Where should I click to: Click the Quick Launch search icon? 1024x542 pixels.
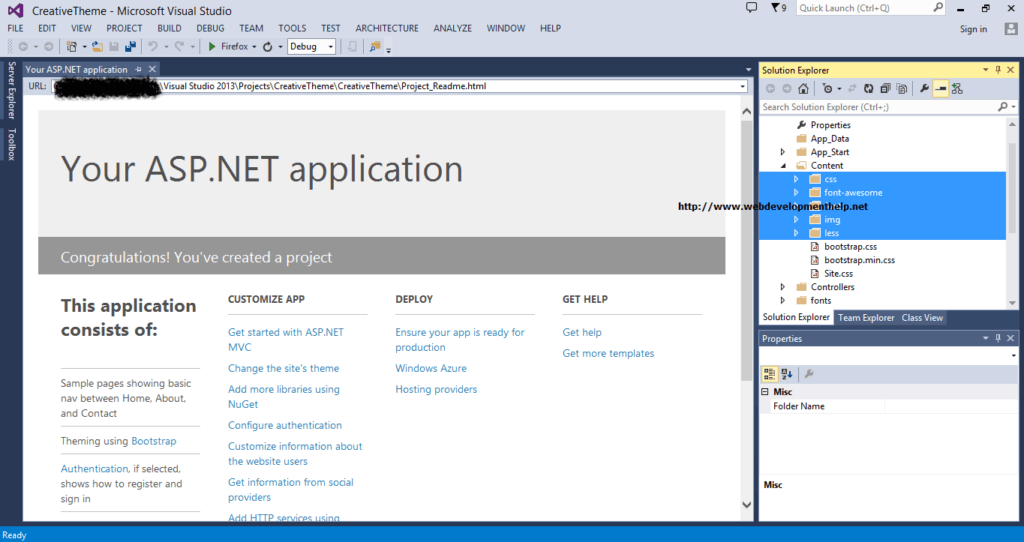938,8
